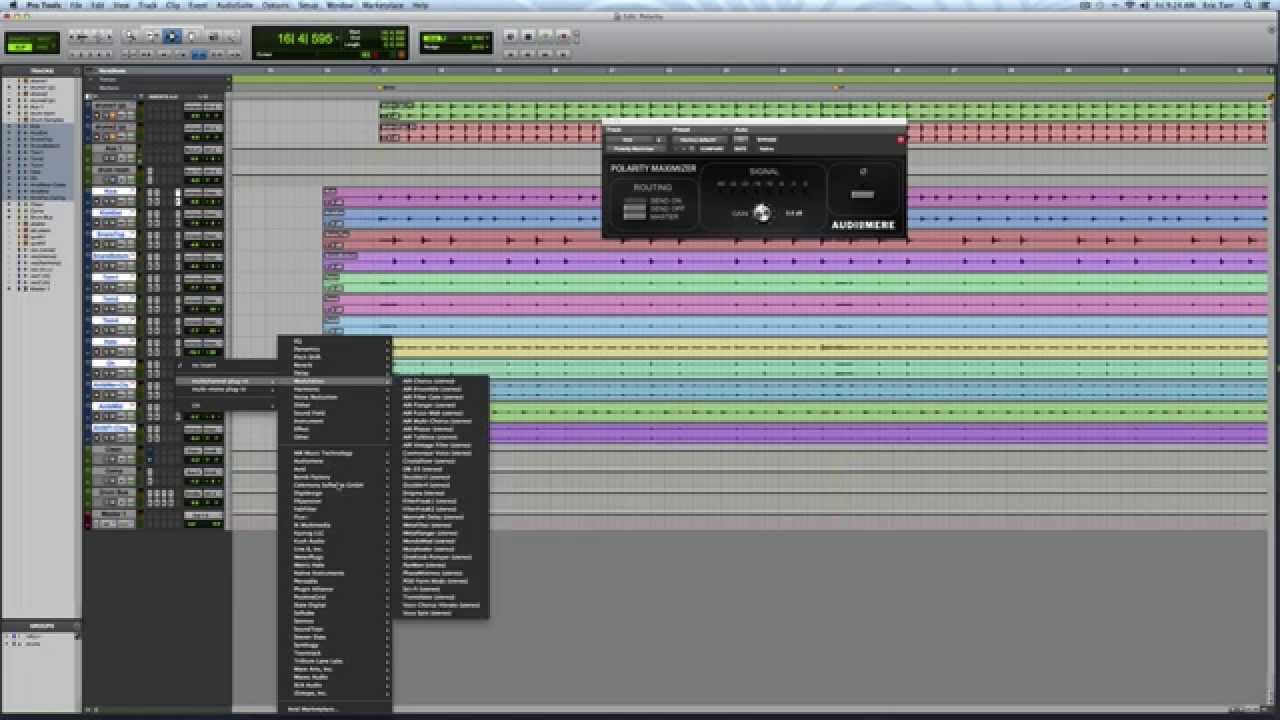
Task: Open the File menu
Action: pyautogui.click(x=76, y=5)
